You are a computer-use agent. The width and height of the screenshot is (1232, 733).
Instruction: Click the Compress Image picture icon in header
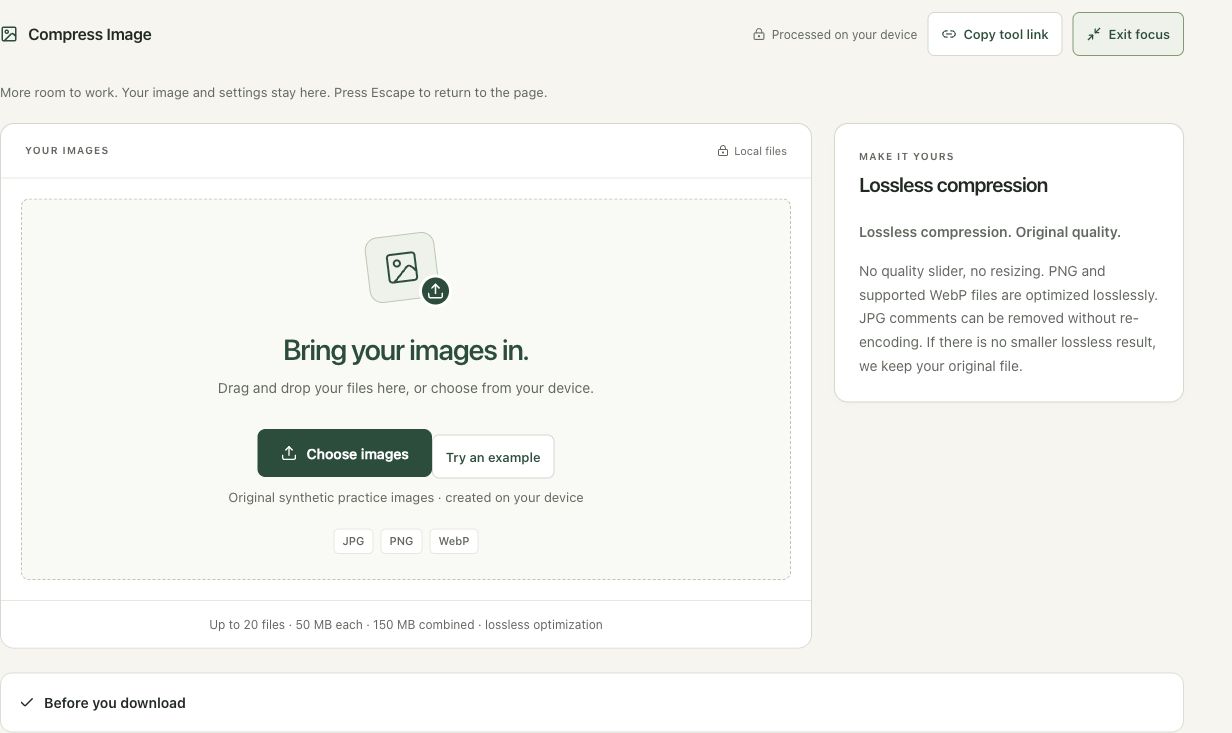(9, 34)
